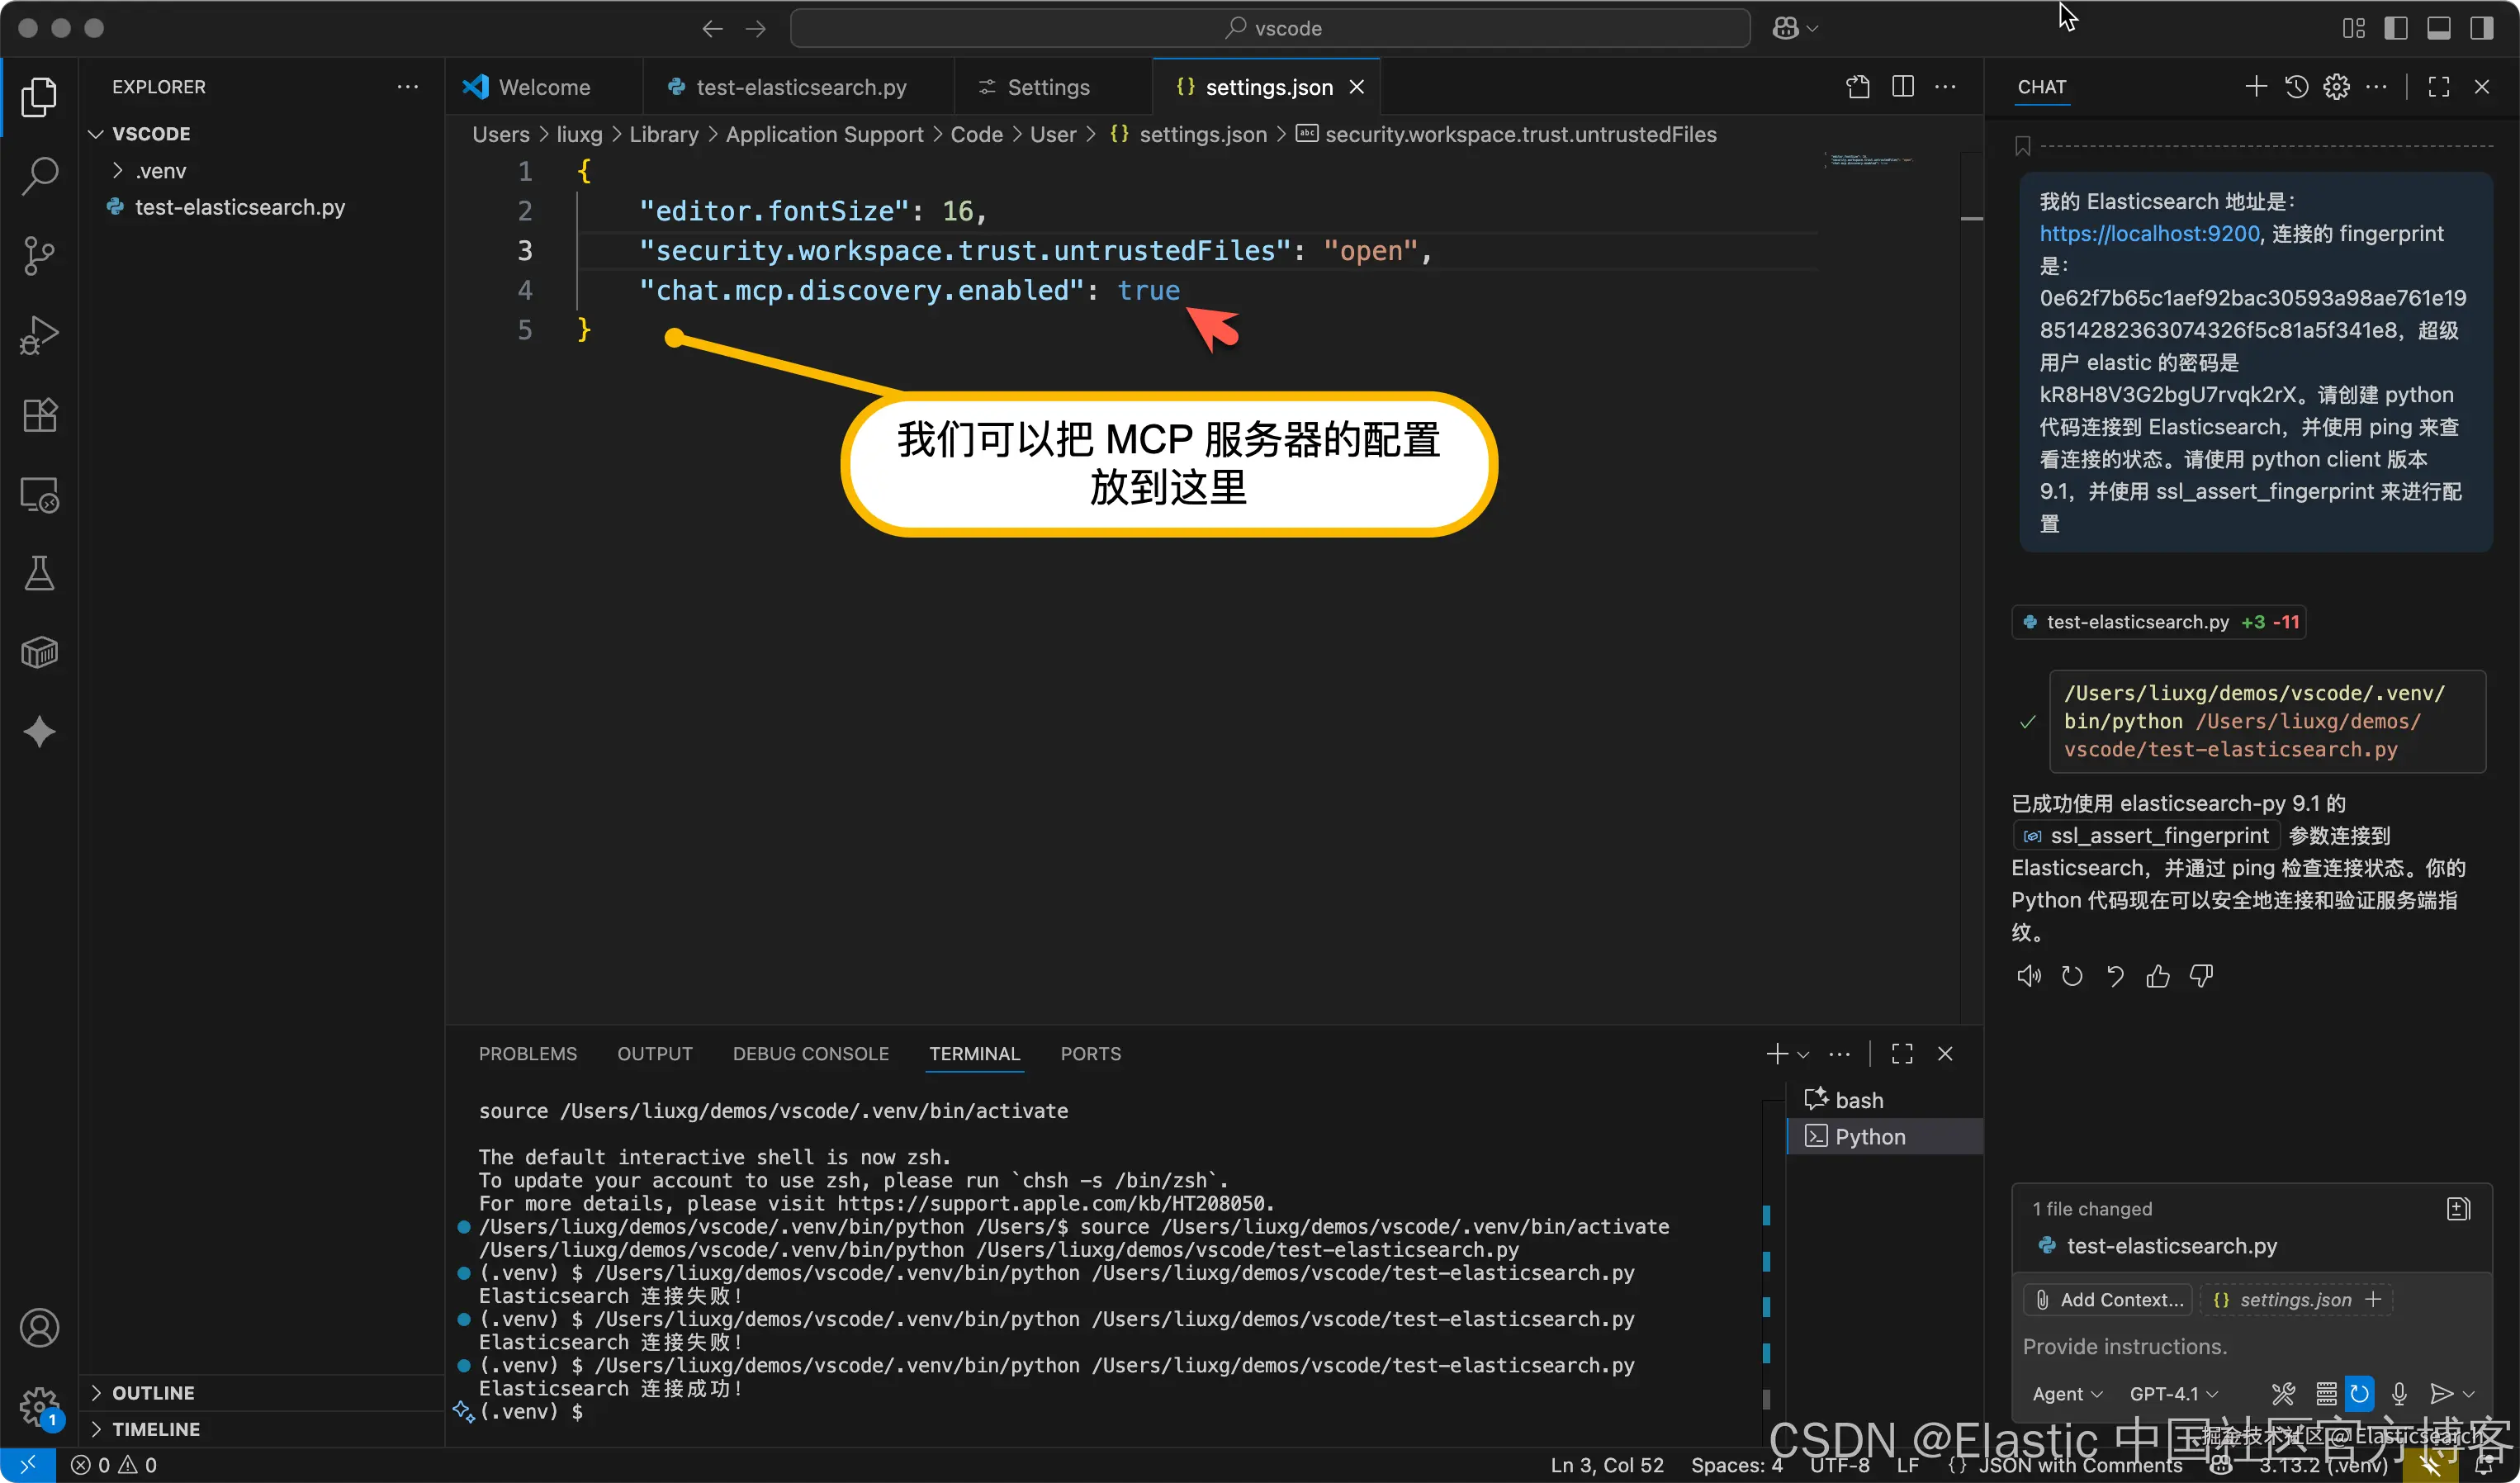This screenshot has width=2520, height=1483.
Task: Maximize the chat panel
Action: pos(2439,87)
